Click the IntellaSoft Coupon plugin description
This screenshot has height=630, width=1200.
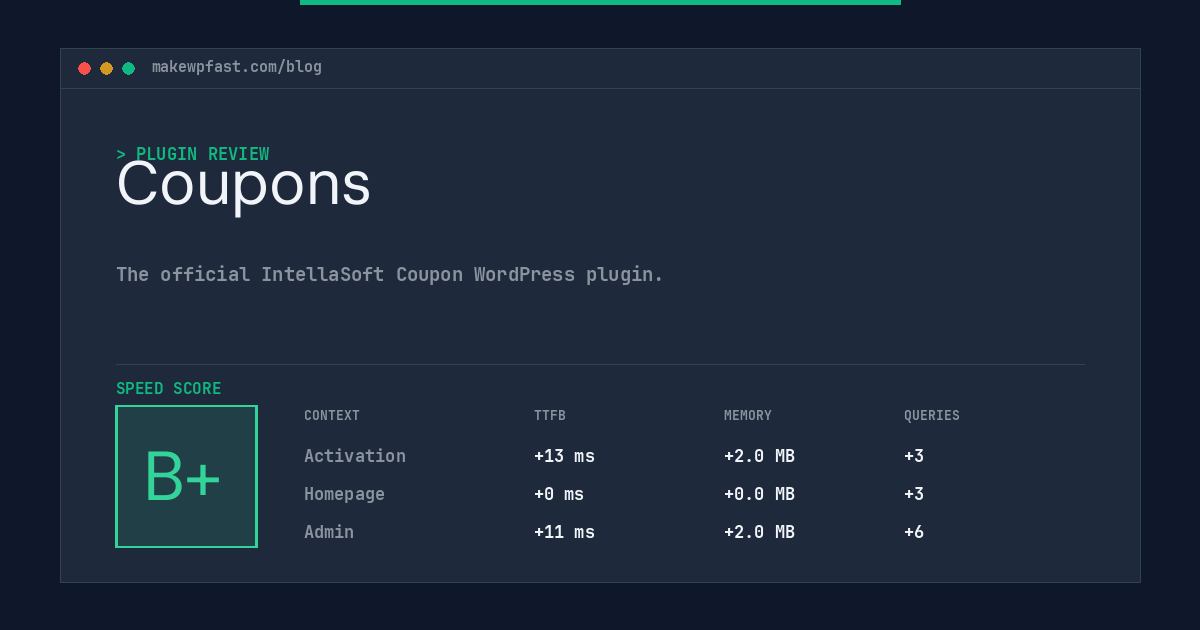point(390,274)
